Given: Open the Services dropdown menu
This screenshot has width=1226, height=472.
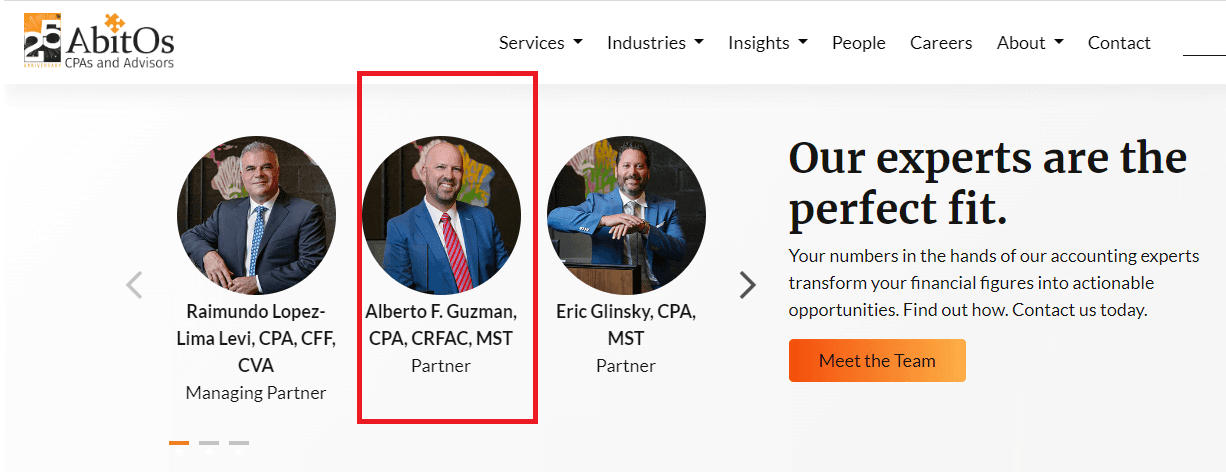Looking at the screenshot, I should coord(540,43).
